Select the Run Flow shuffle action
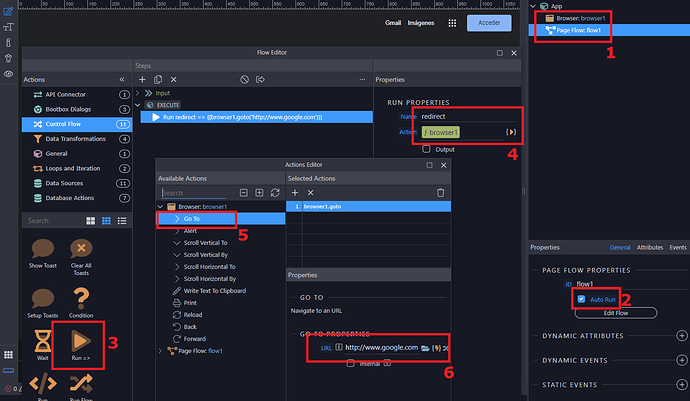The height and width of the screenshot is (401, 690). point(81,383)
